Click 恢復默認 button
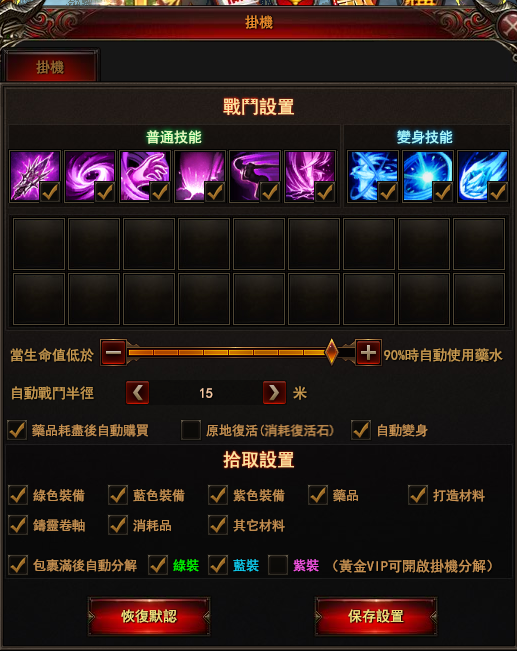The image size is (517, 651). 149,617
